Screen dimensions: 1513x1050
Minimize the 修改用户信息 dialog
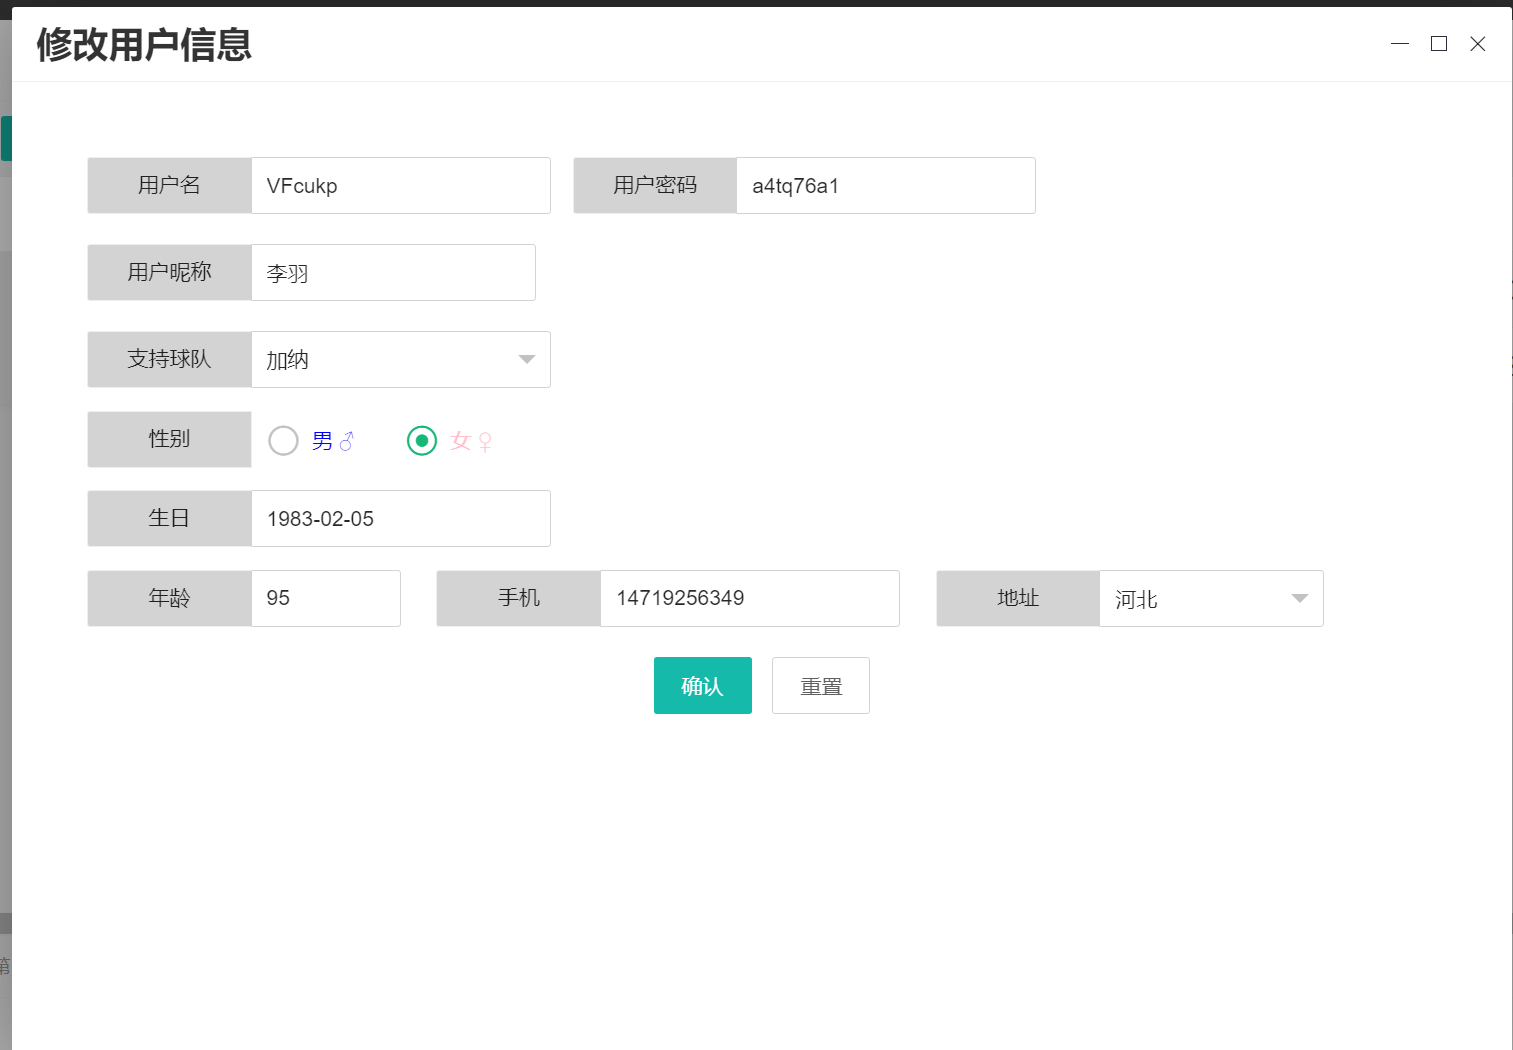point(1400,44)
